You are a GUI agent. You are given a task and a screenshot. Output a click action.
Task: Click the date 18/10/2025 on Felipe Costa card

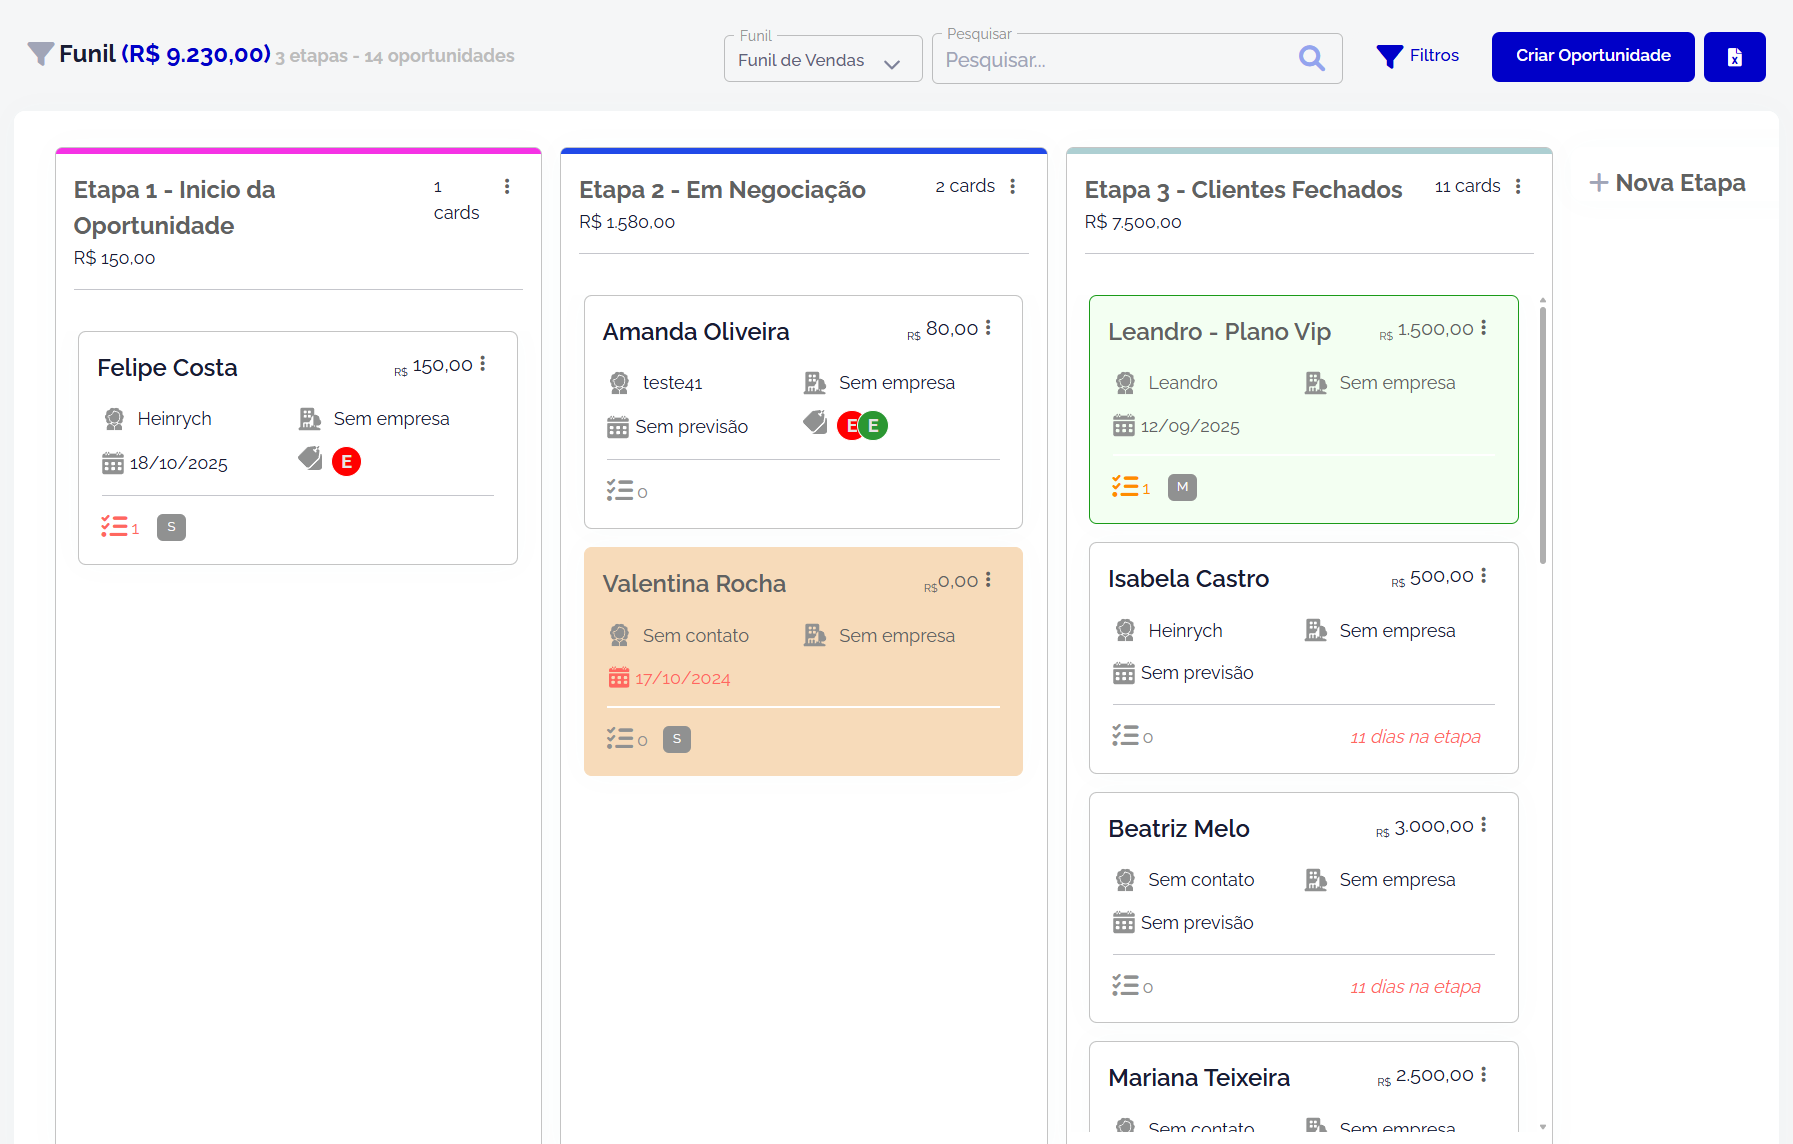(179, 464)
